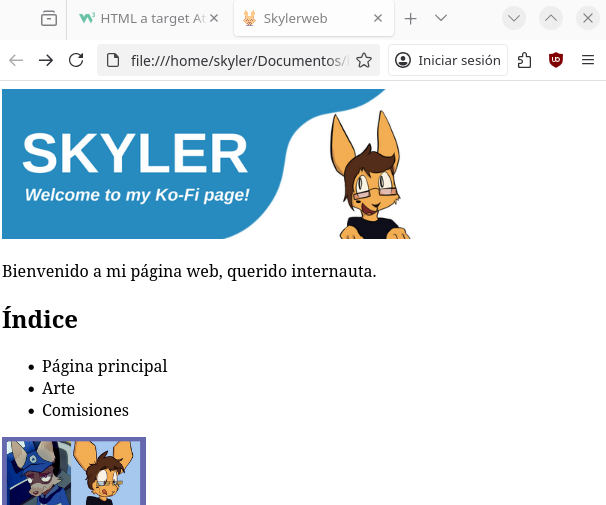606x505 pixels.
Task: Click the Skylerweb tab favicon
Action: tap(249, 18)
